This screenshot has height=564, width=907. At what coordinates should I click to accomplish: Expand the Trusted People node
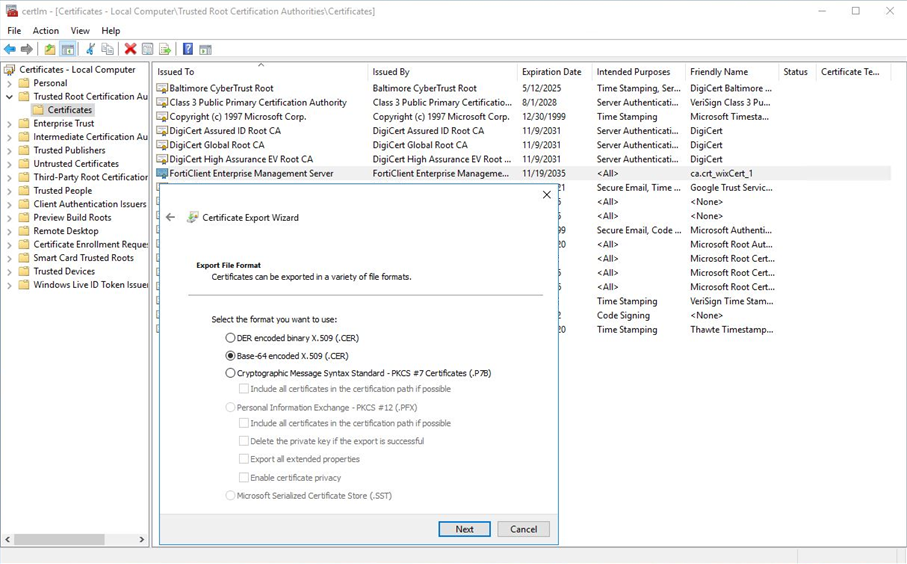tap(9, 191)
